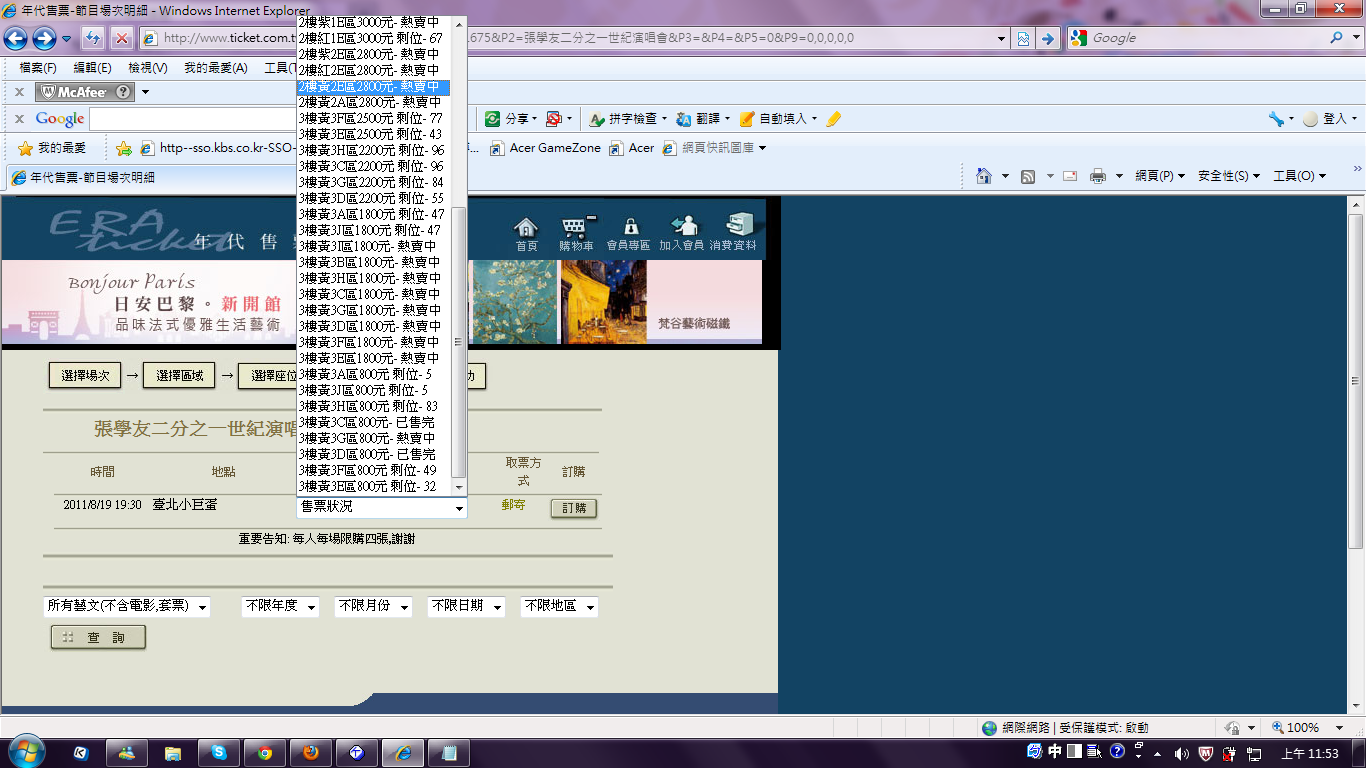Screen dimensions: 1366x768
Task: Open 購物車 shopping cart icon
Action: point(576,233)
